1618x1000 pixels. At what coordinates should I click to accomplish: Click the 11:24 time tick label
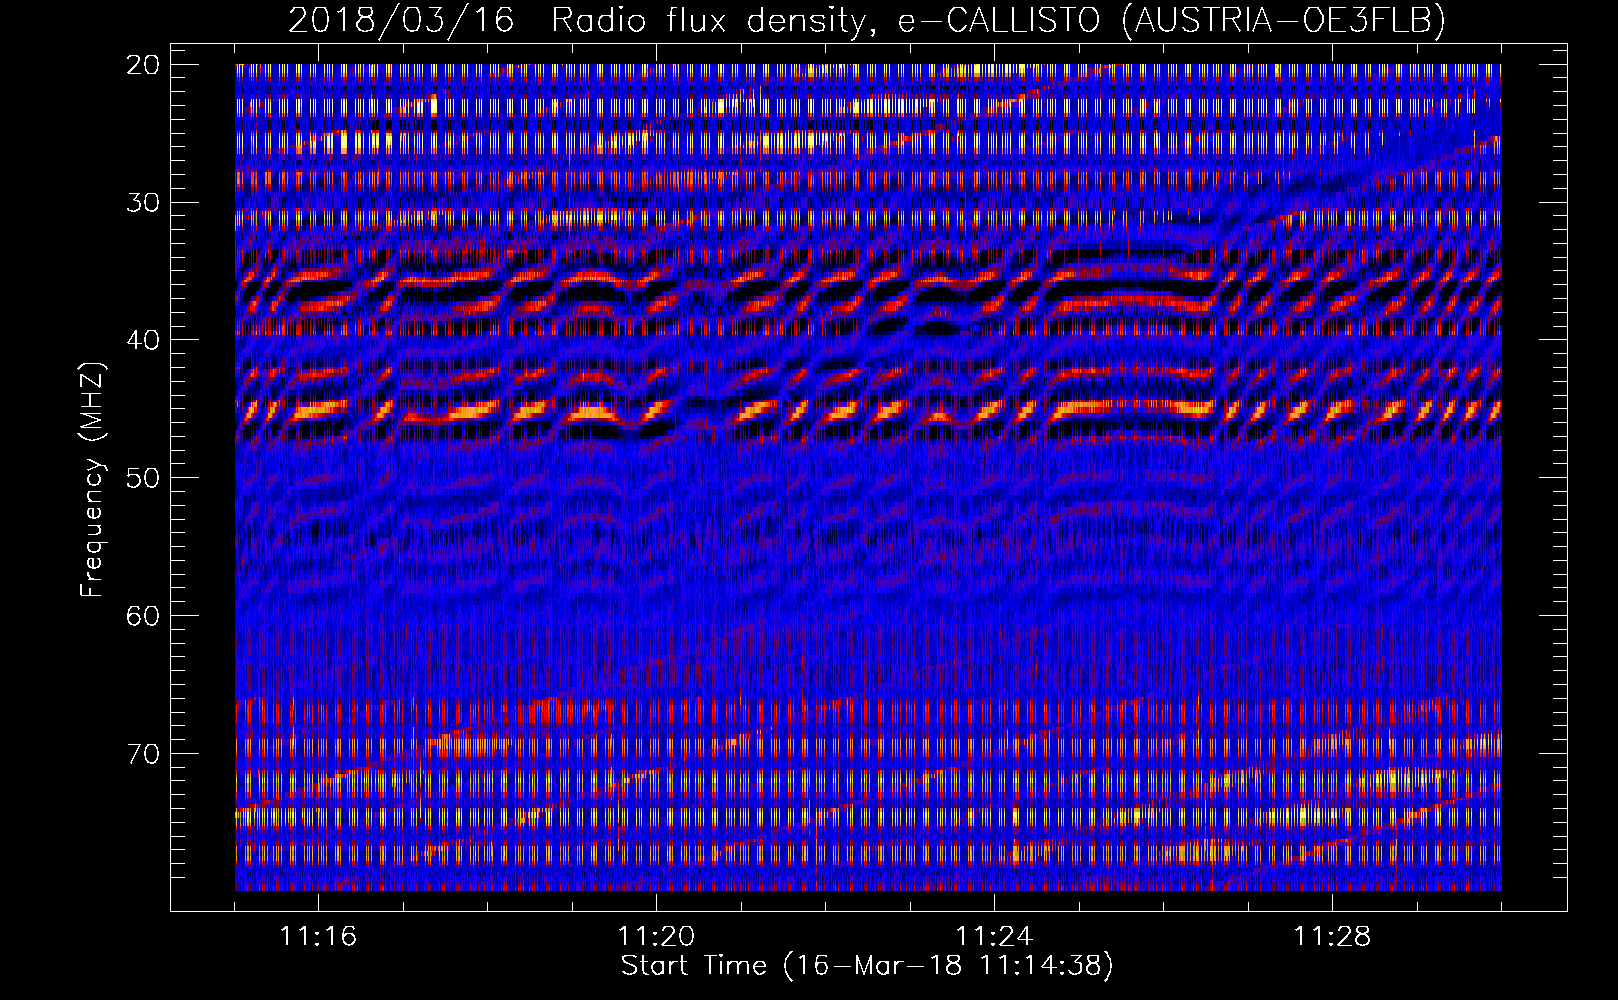[994, 936]
